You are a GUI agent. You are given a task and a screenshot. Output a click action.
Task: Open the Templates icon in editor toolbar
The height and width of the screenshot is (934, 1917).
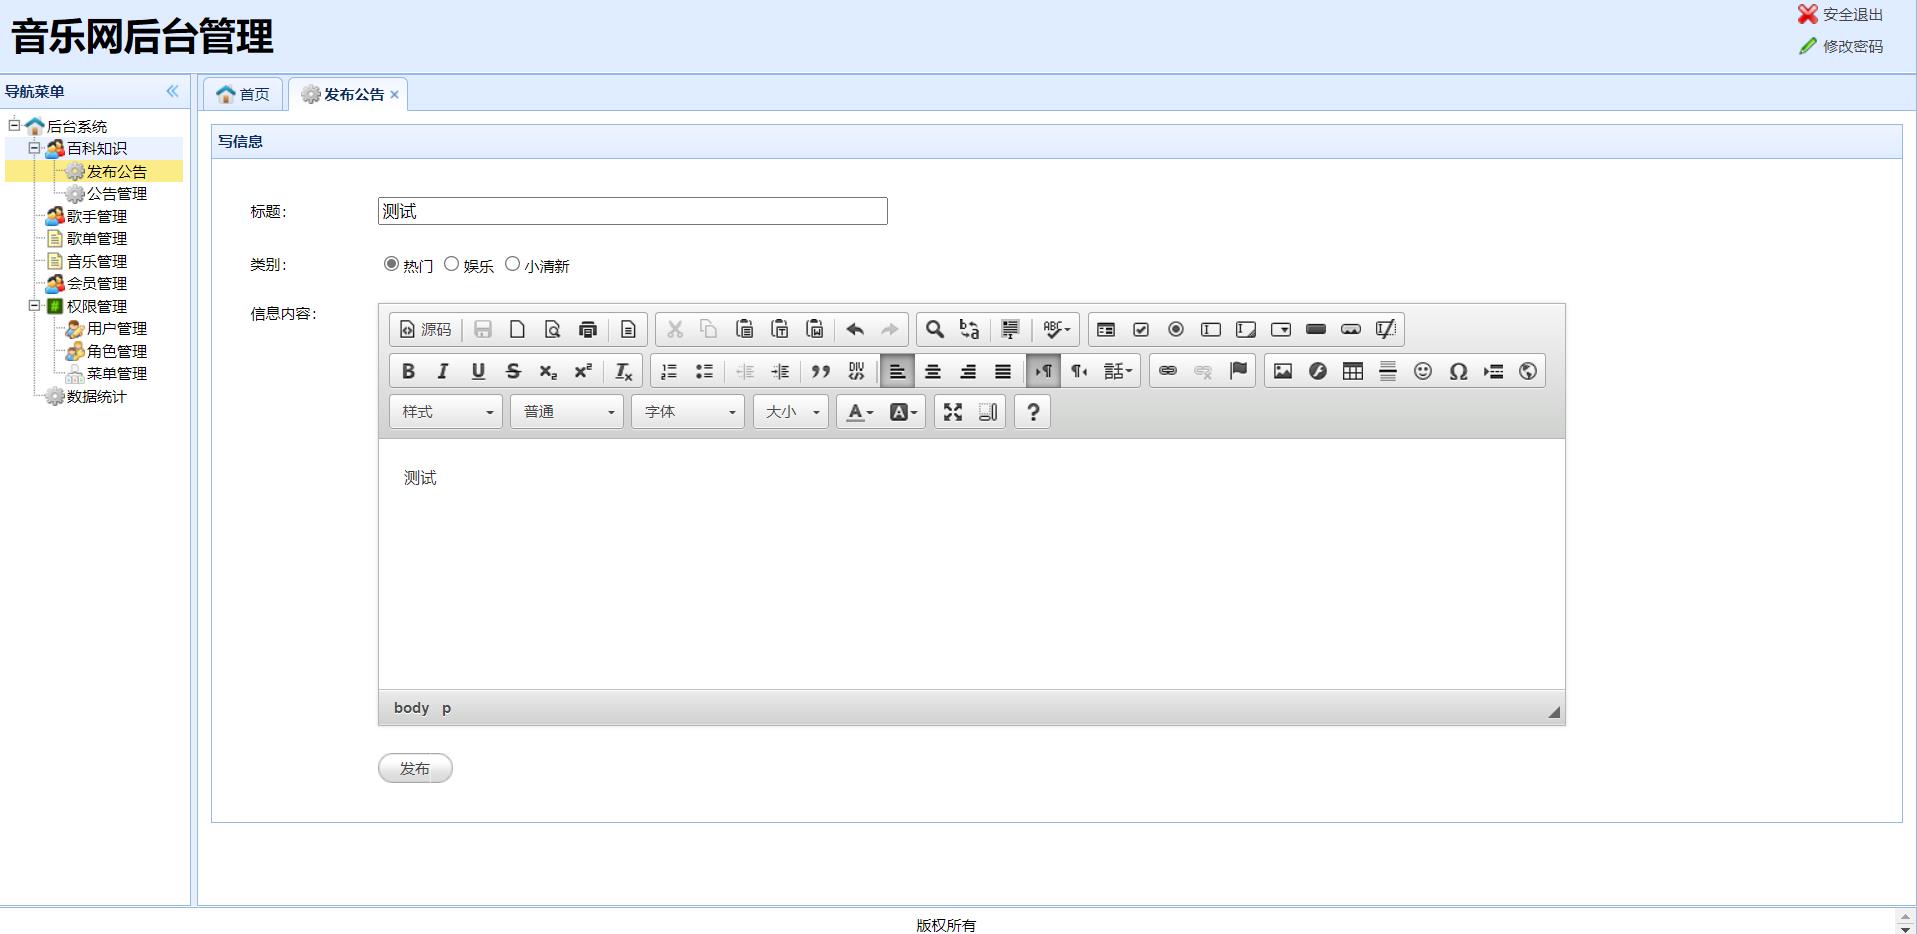pyautogui.click(x=628, y=329)
